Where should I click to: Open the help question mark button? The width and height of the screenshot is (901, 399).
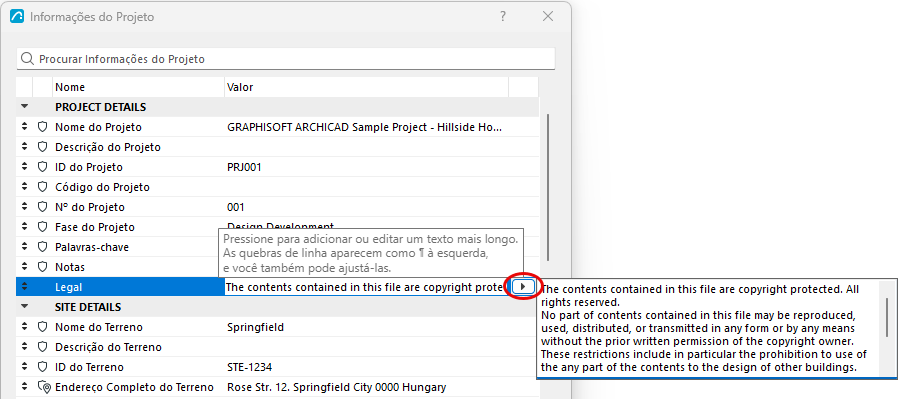[503, 16]
